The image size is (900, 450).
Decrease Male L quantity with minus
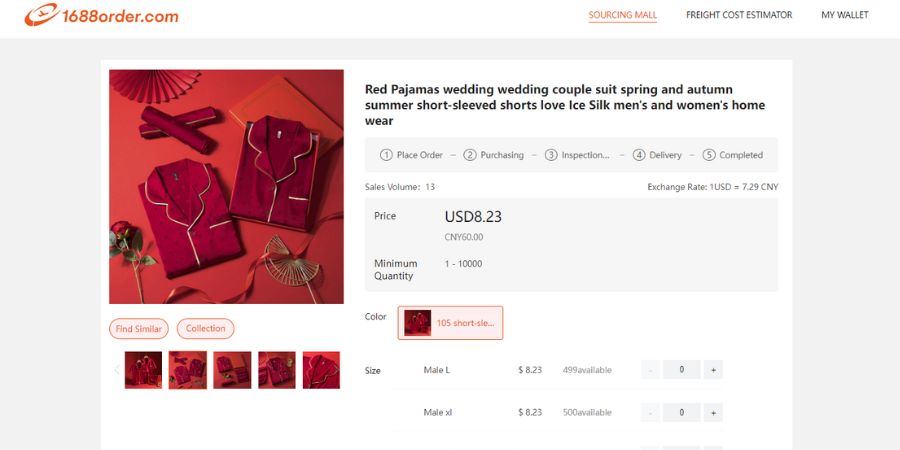pos(650,370)
